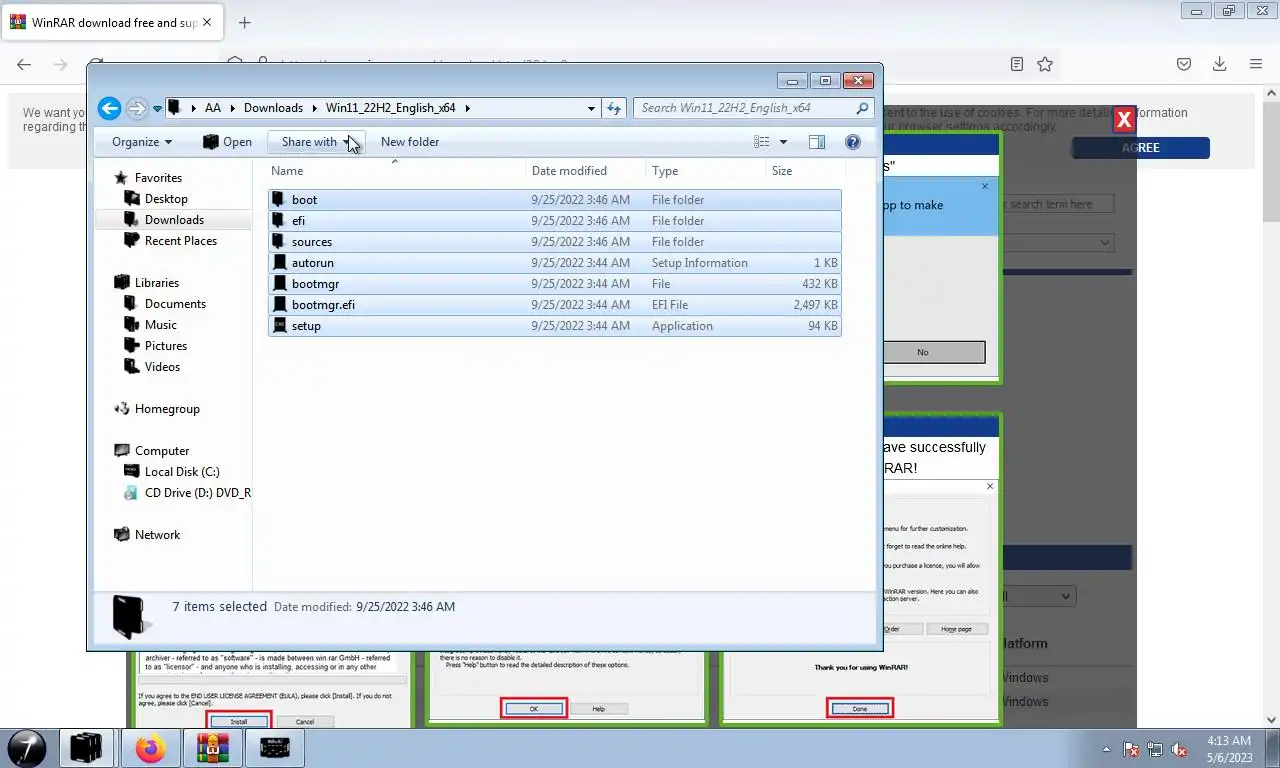Image resolution: width=1280 pixels, height=768 pixels.
Task: Click the muted volume tray icon
Action: pos(1179,749)
